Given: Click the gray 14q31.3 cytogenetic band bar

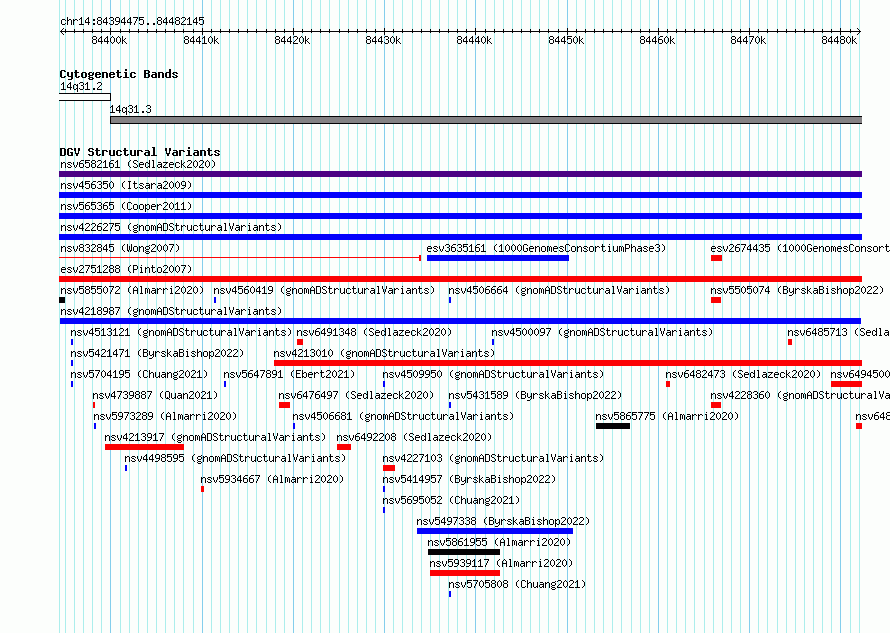Looking at the screenshot, I should click(486, 120).
